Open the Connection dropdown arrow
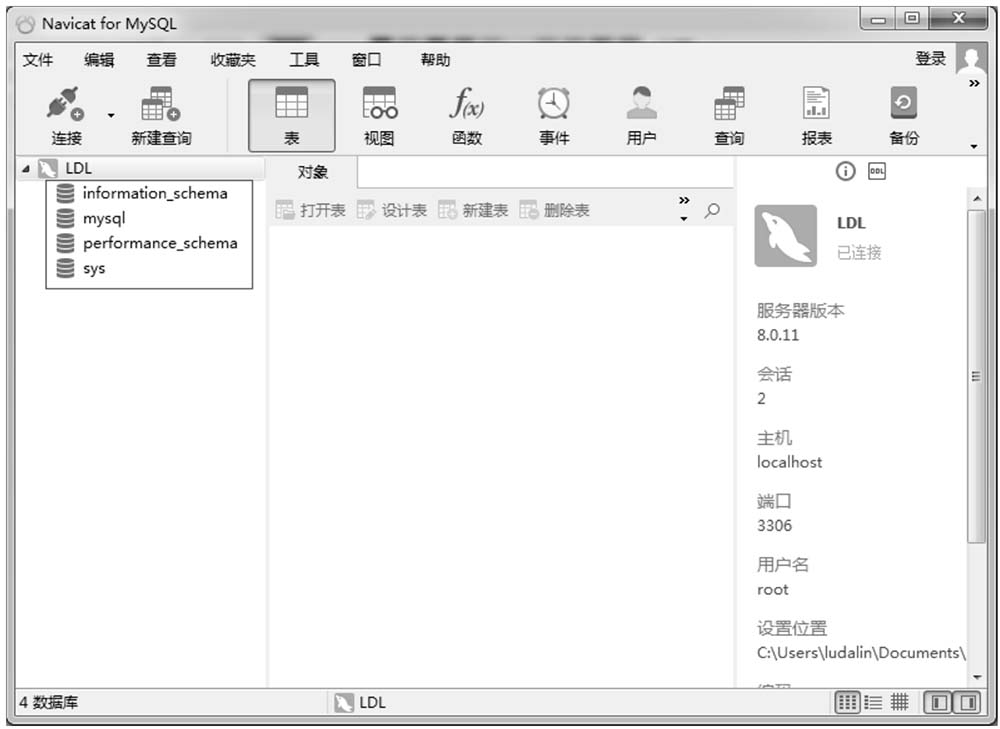 [111, 115]
